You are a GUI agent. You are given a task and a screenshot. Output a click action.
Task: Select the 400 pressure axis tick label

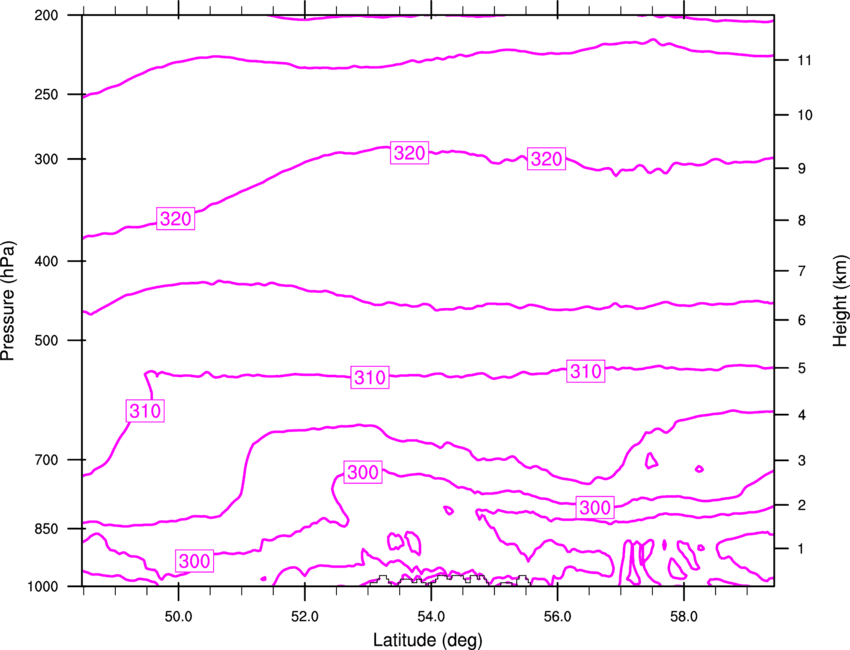pos(46,261)
